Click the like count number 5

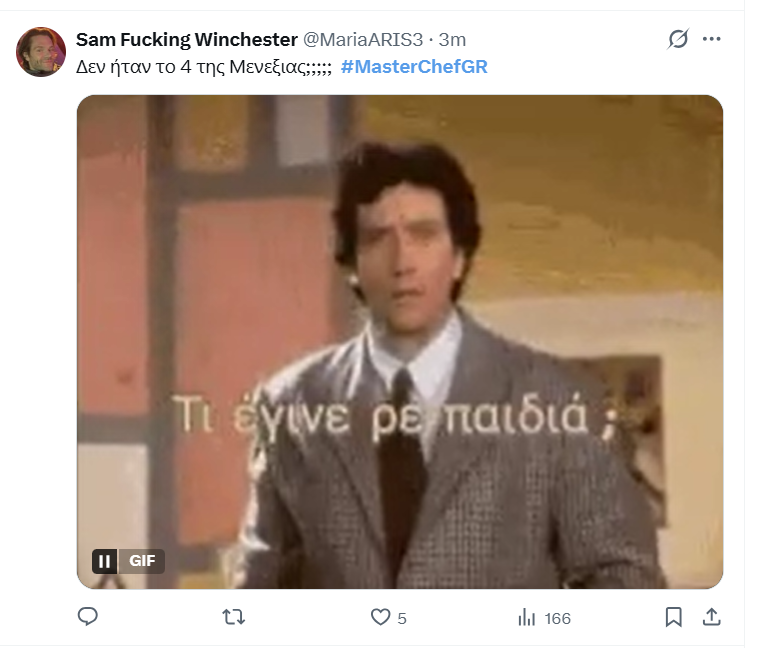click(402, 619)
